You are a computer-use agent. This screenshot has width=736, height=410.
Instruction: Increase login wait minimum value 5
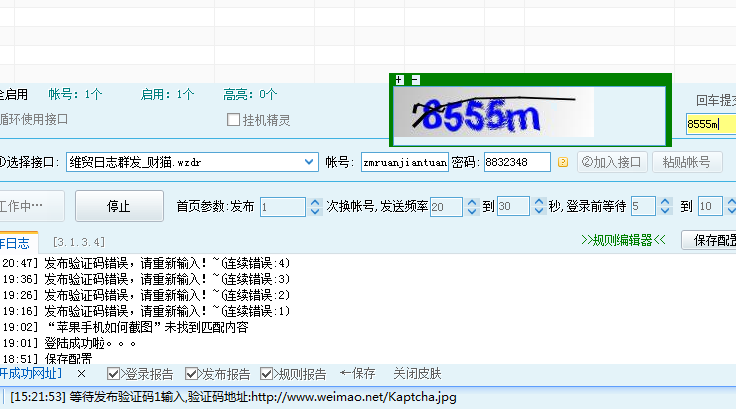665,202
